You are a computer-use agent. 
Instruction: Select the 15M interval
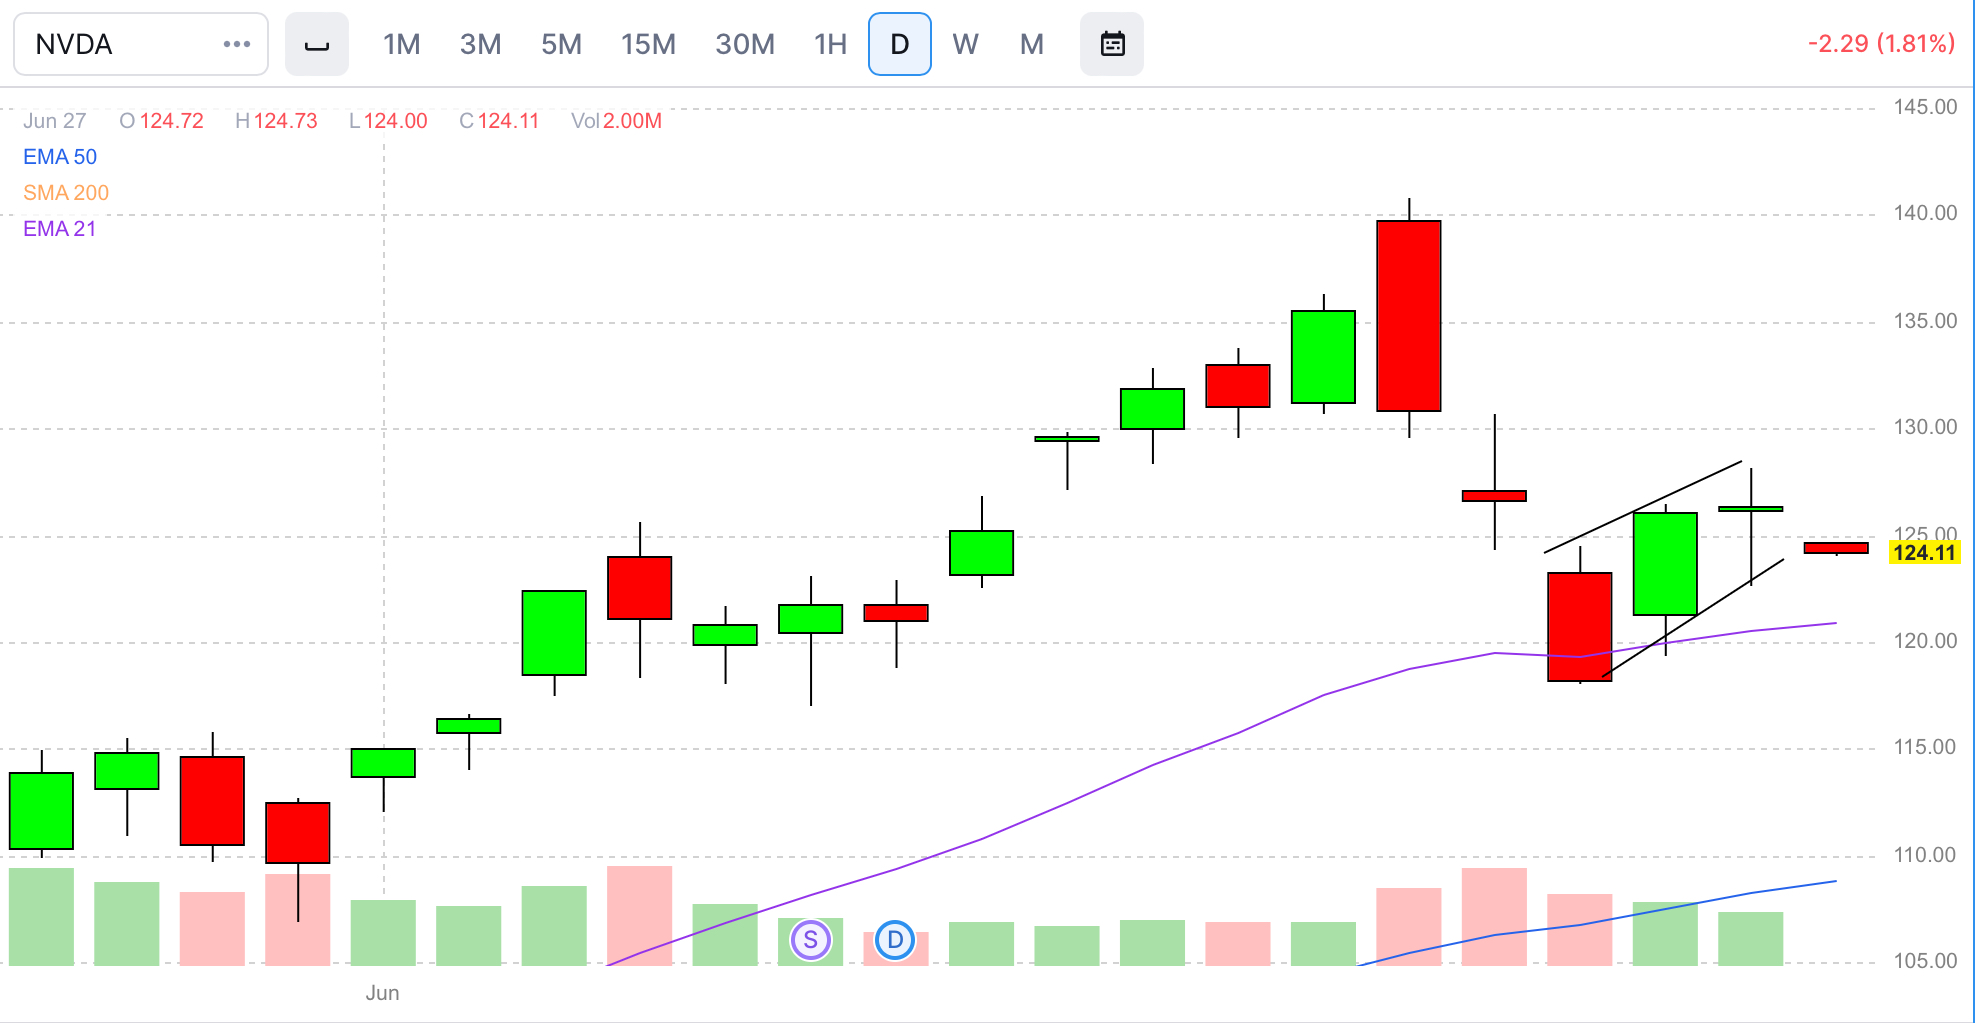(647, 44)
